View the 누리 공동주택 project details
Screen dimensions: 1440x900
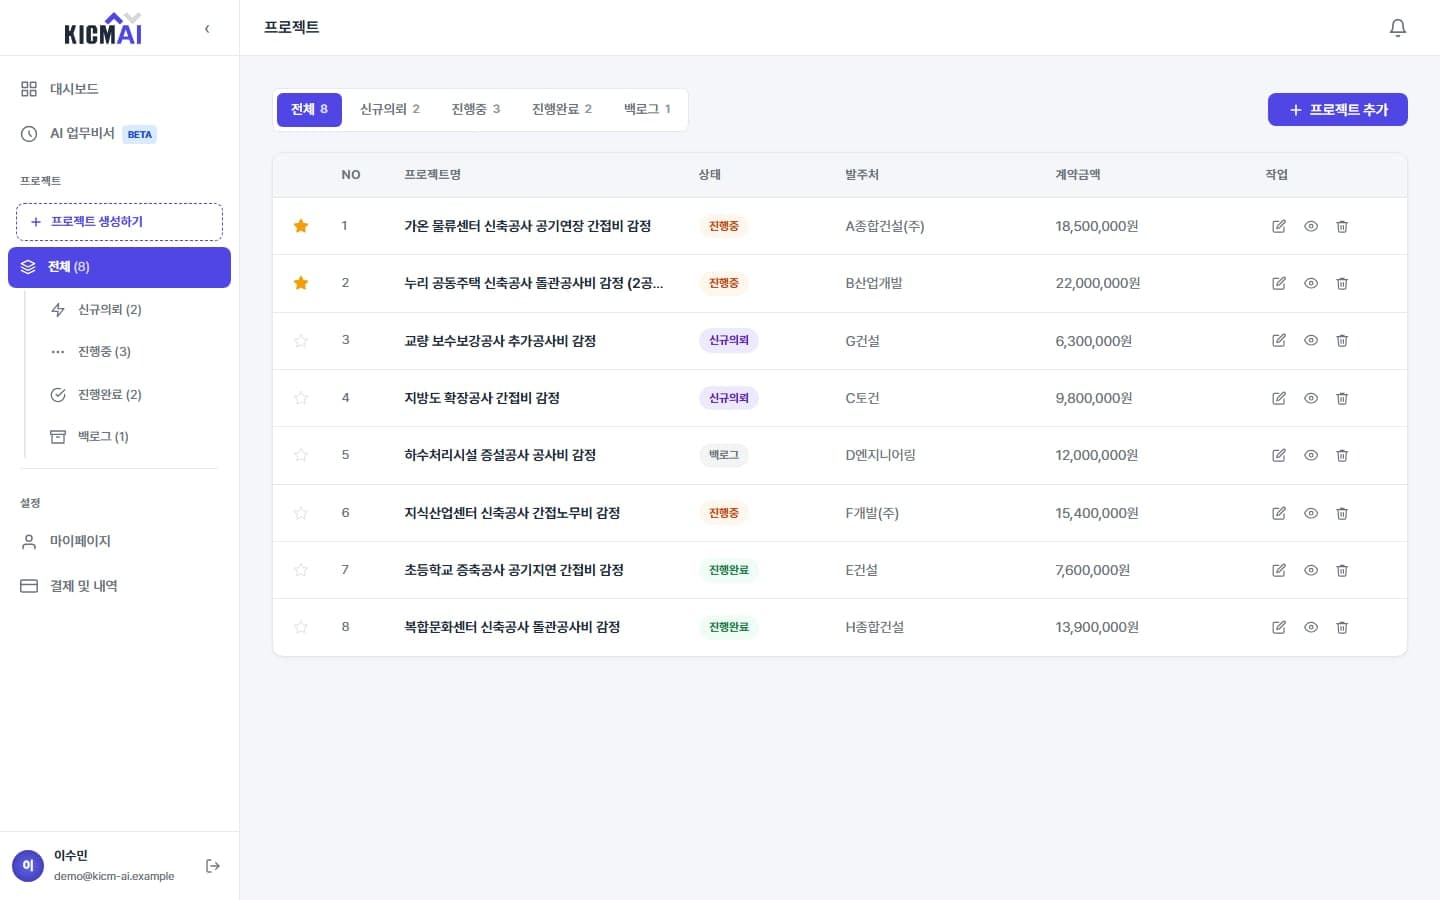pos(1311,283)
